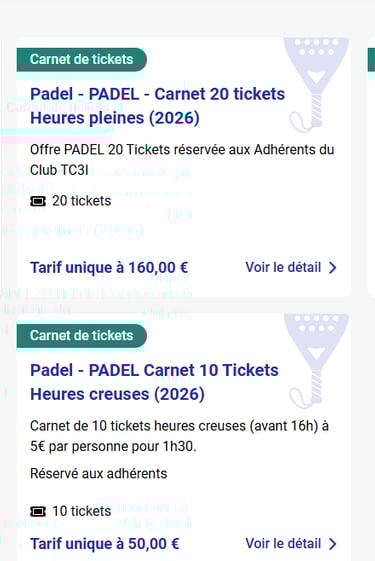
Task: Open "Voir le détail" for the 160,00 € carnet
Action: coord(291,268)
